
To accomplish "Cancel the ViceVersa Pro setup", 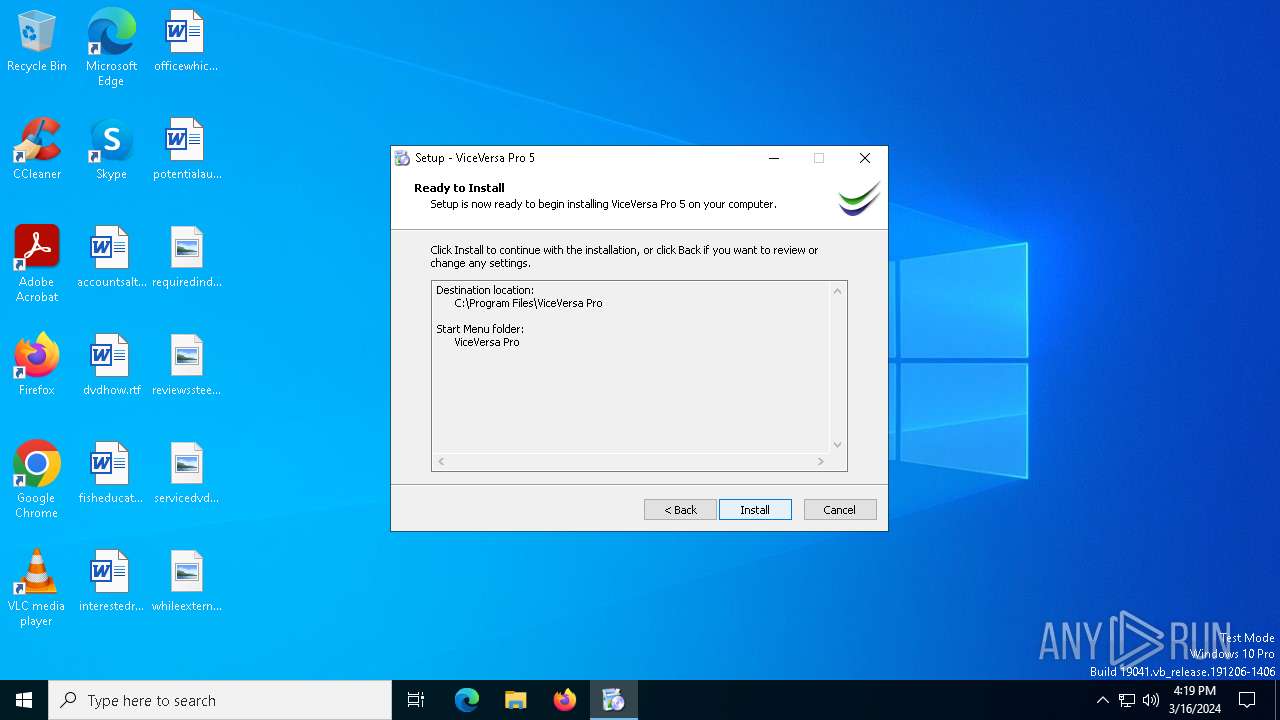I will 840,509.
